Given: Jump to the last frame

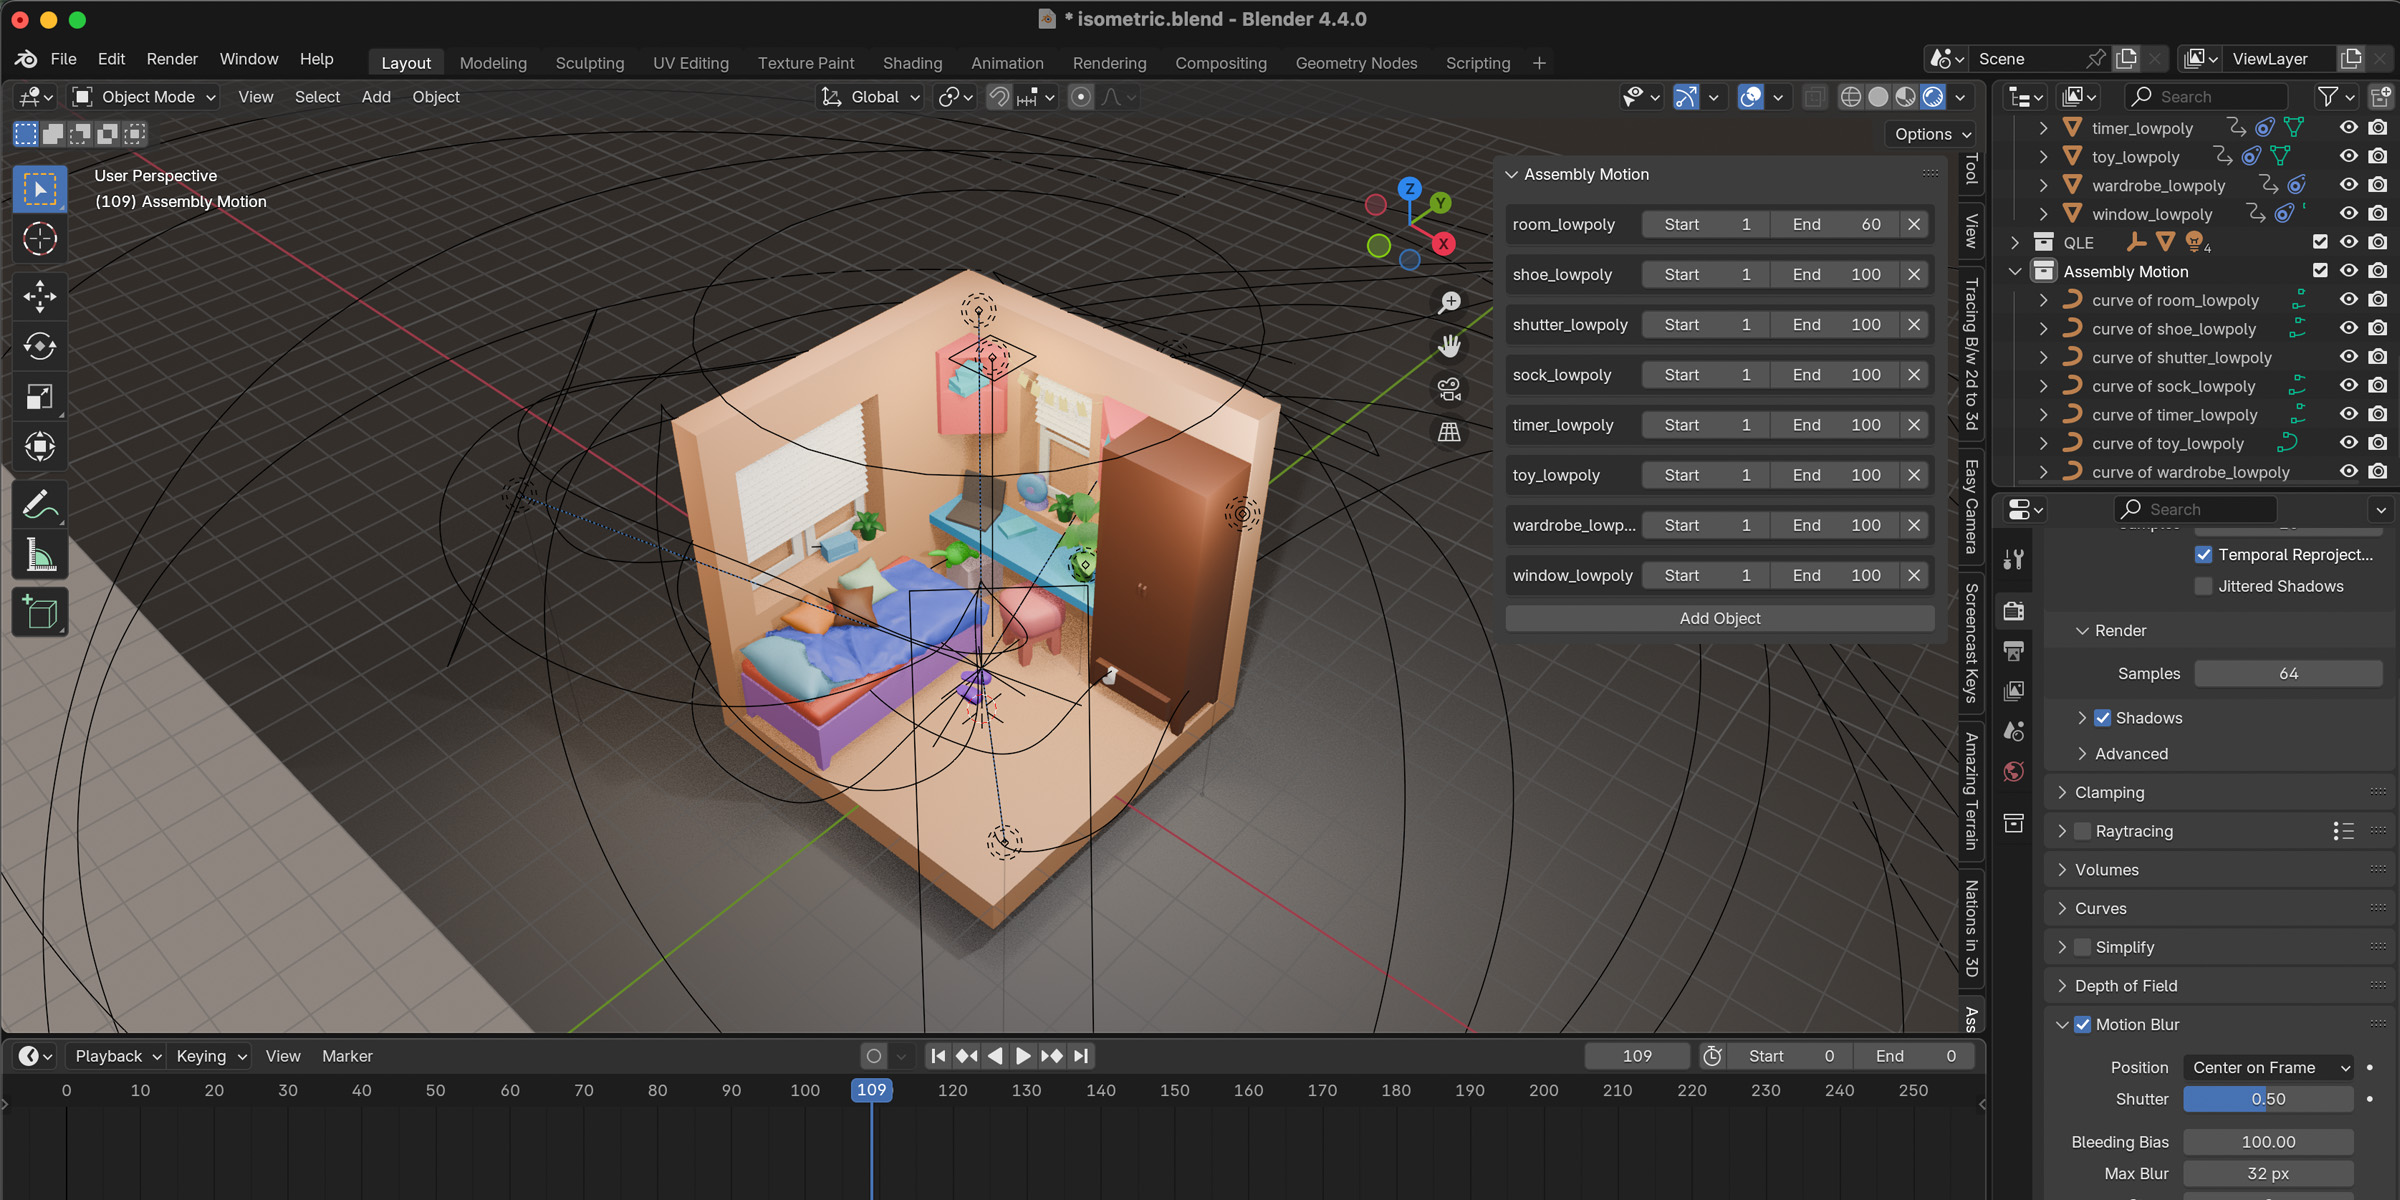Looking at the screenshot, I should [1081, 1056].
